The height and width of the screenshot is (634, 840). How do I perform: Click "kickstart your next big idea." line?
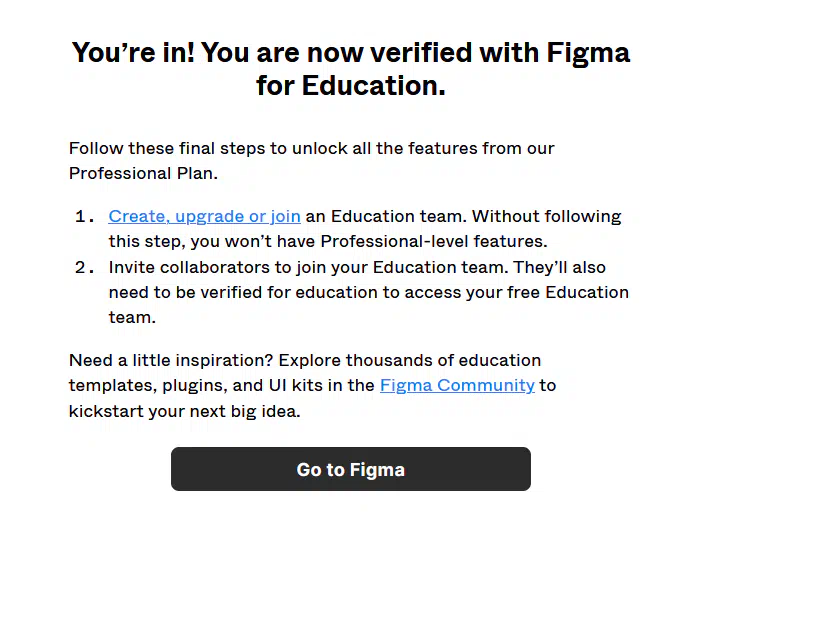click(185, 411)
